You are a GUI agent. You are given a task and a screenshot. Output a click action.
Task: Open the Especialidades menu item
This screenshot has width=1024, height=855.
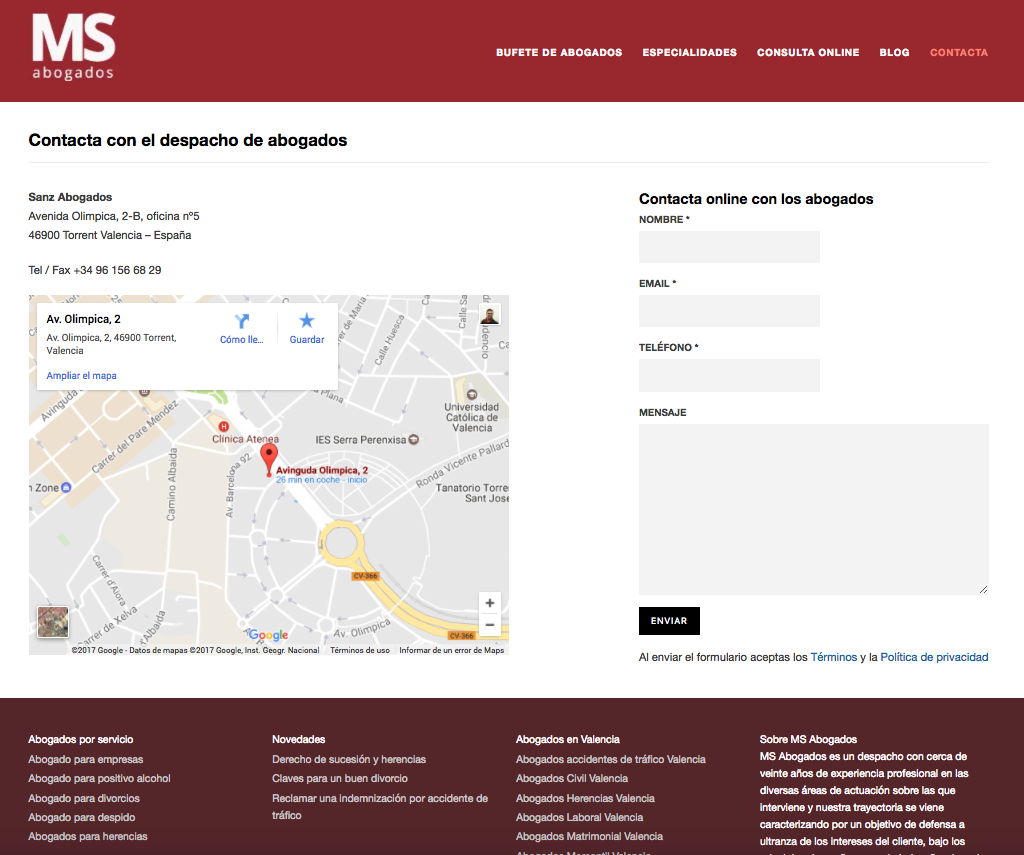point(689,53)
